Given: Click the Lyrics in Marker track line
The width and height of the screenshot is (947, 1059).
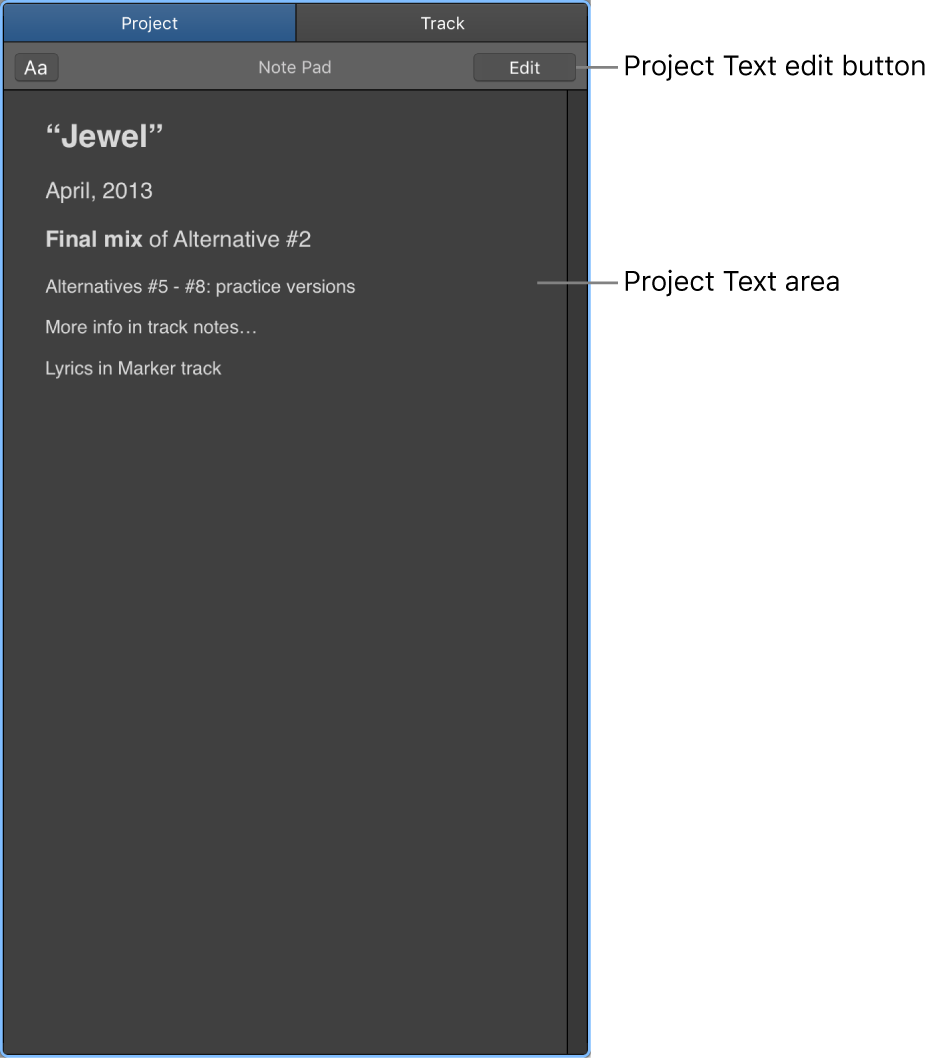Looking at the screenshot, I should [x=133, y=368].
